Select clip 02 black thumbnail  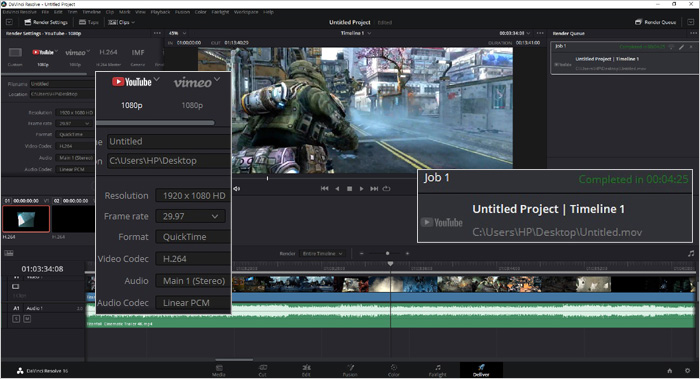(74, 219)
